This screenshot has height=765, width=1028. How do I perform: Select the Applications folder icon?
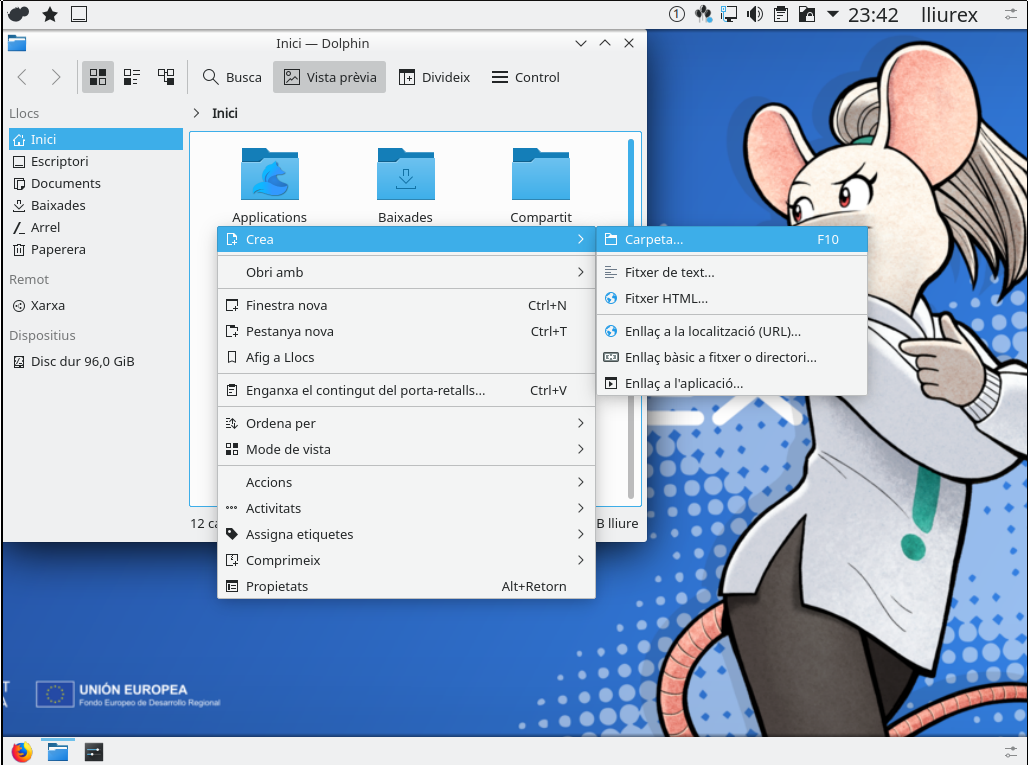coord(269,174)
